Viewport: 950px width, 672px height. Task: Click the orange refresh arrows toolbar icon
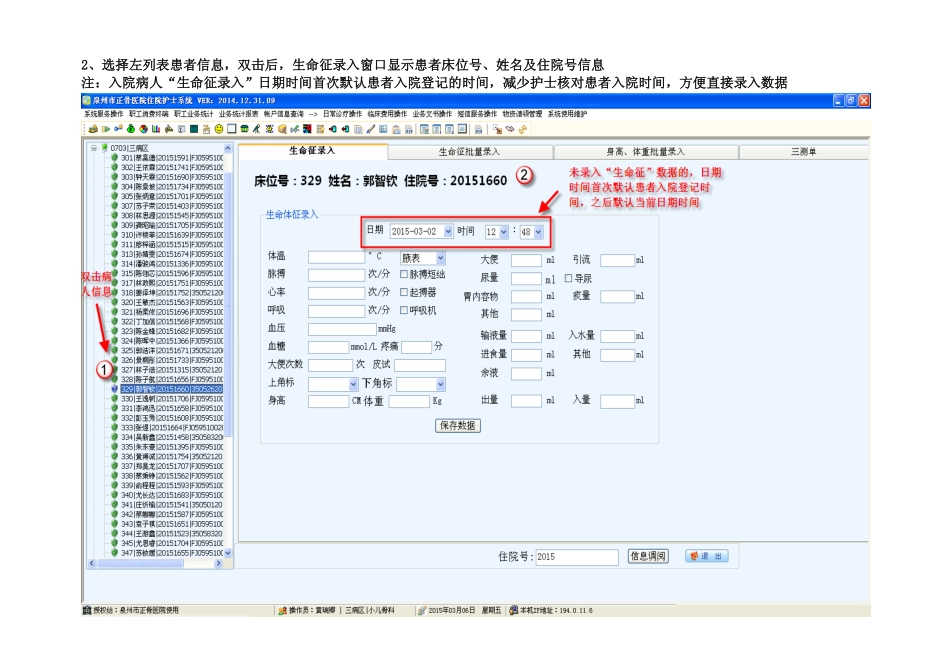(522, 129)
